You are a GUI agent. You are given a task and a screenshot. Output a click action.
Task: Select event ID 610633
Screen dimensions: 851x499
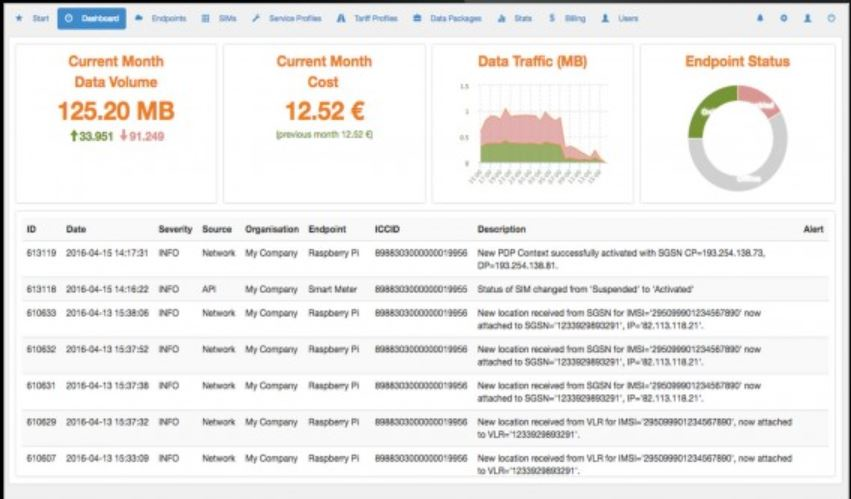(x=41, y=313)
